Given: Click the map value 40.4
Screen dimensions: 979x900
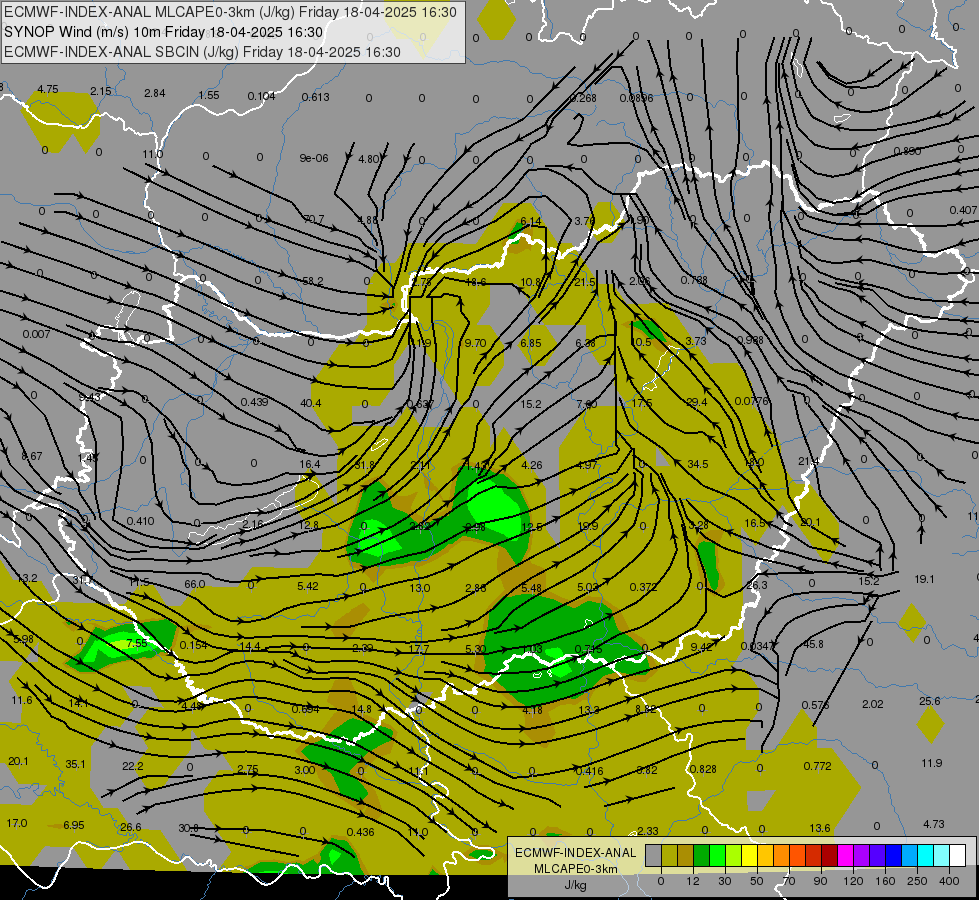Looking at the screenshot, I should tap(310, 403).
